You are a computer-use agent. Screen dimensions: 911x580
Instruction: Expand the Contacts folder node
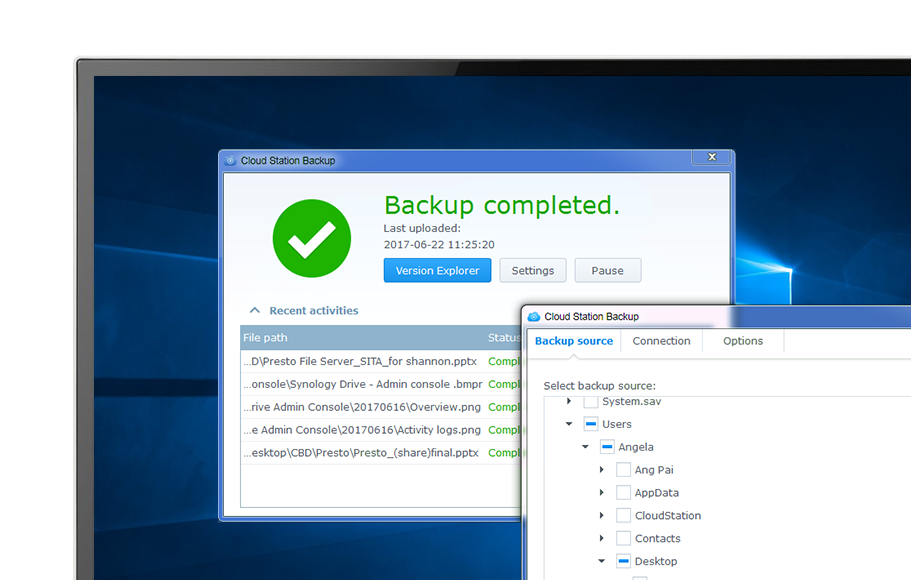(x=601, y=538)
